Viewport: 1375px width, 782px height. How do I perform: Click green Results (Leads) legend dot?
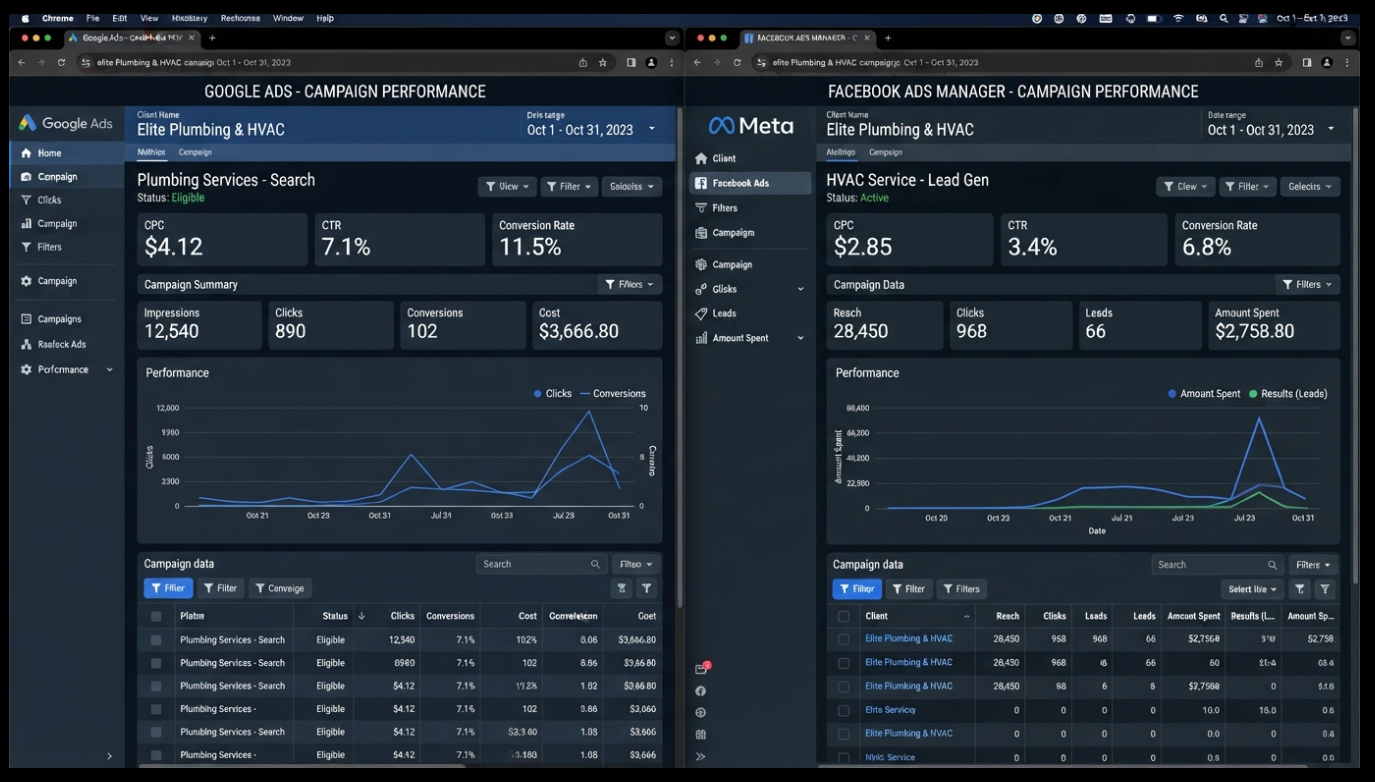(x=1253, y=394)
